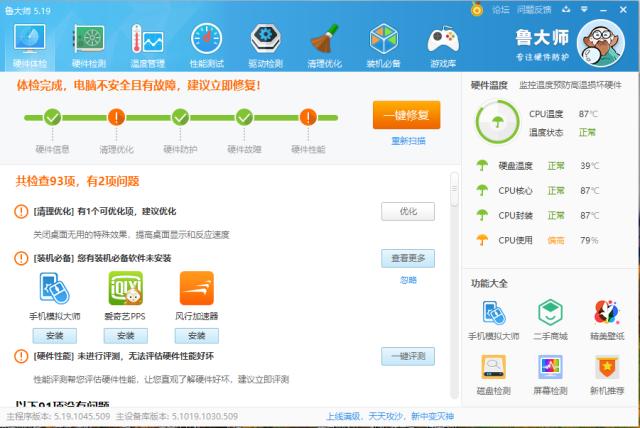The image size is (640, 428).
Task: Start benchmark with 一键评测 button
Action: 407,357
